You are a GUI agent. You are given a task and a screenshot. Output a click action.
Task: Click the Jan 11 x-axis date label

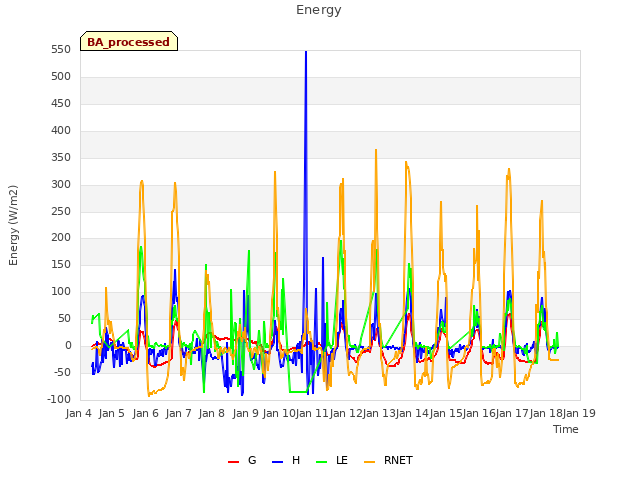coord(312,413)
